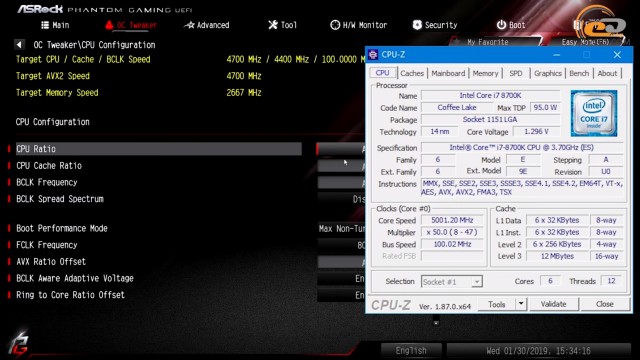Open the CPU Cache Ratio value field
The image size is (640, 360).
[341, 166]
